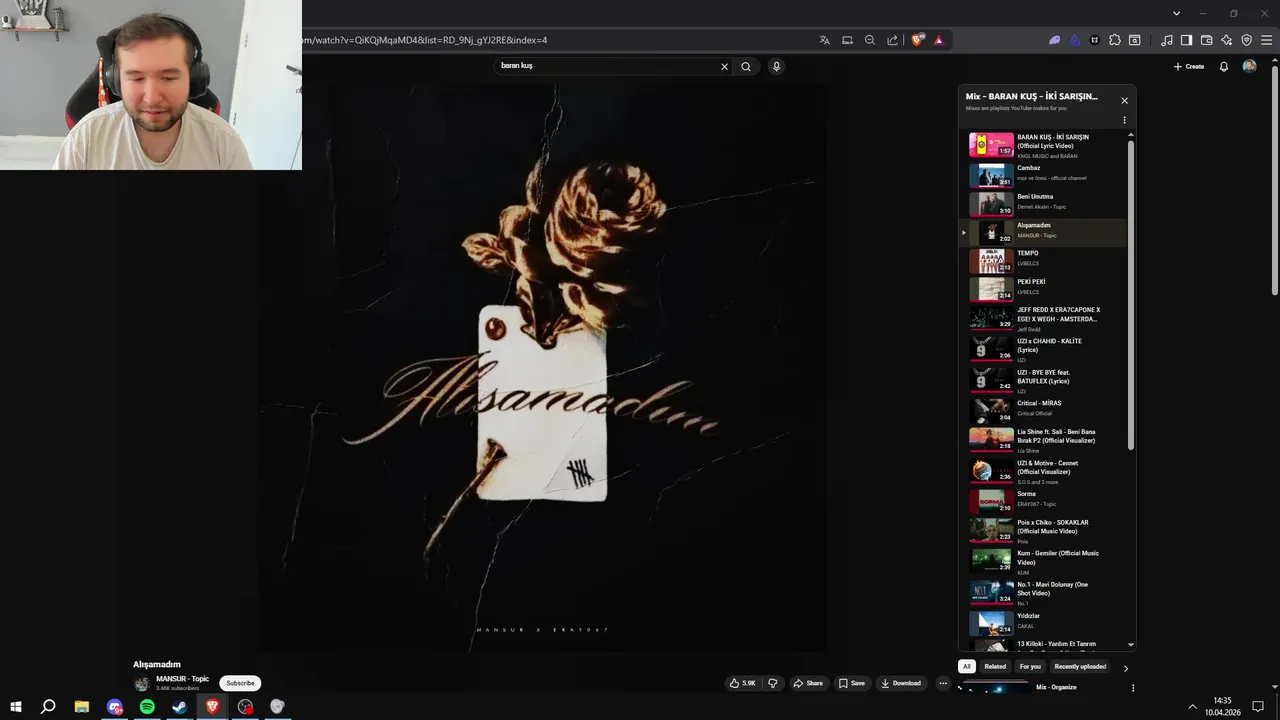The height and width of the screenshot is (720, 1280).
Task: Play Sorma by ERAY067
Action: [1043, 501]
